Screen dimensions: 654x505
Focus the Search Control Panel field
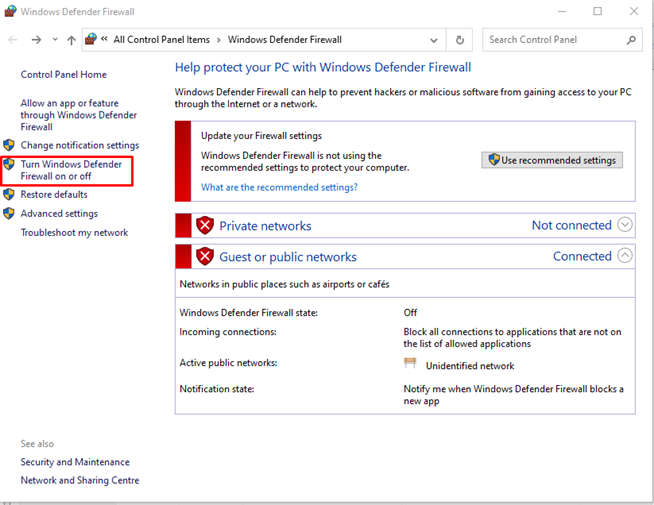[x=562, y=40]
